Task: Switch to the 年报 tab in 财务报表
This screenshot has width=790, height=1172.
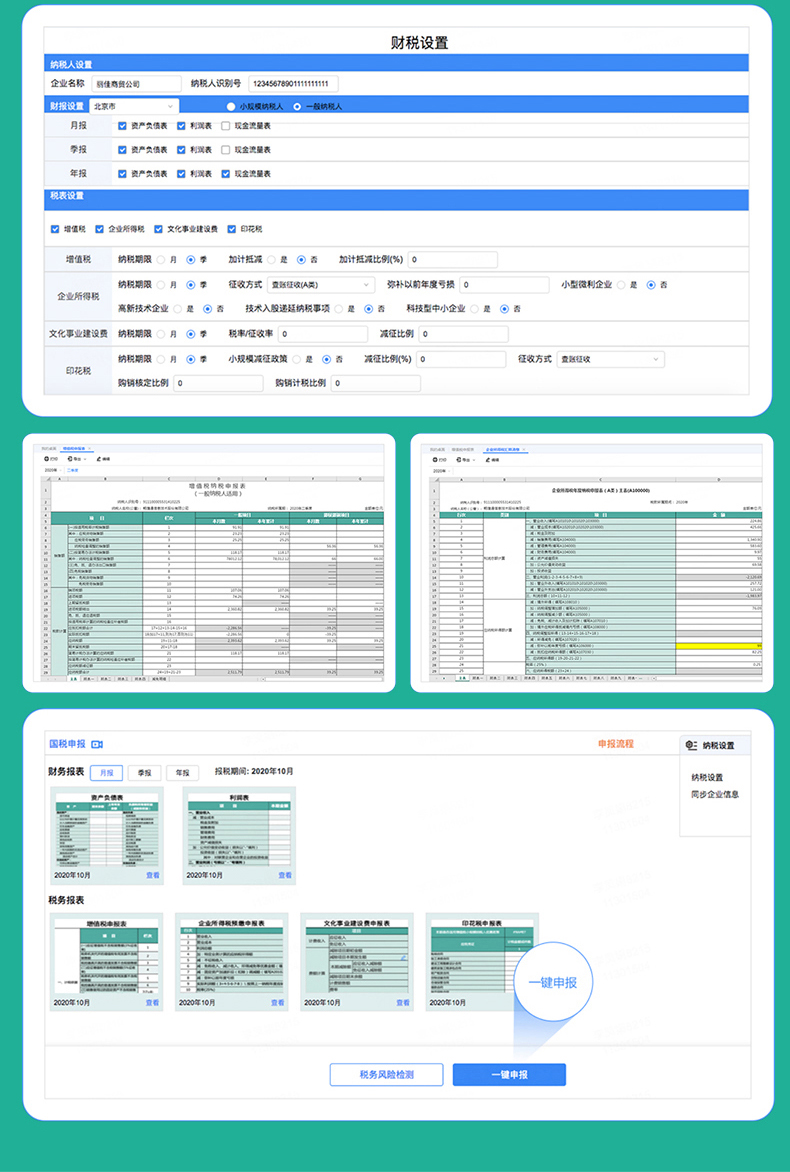Action: pos(182,772)
